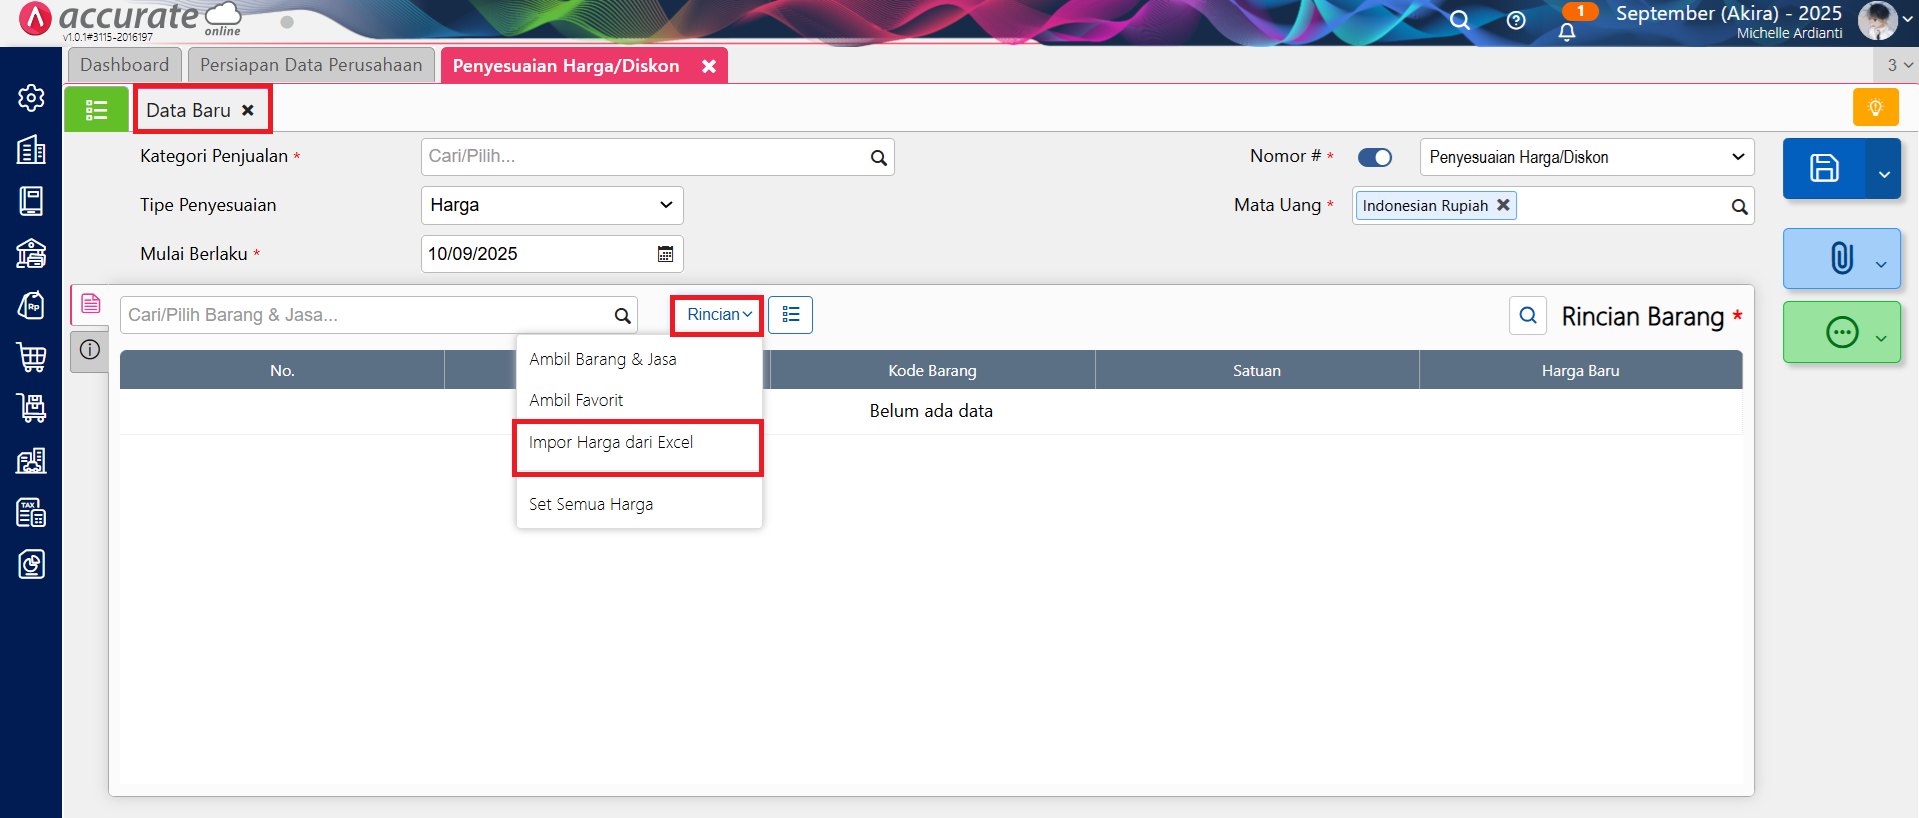The image size is (1919, 818).
Task: Click the Set Semua Harga option
Action: (591, 504)
